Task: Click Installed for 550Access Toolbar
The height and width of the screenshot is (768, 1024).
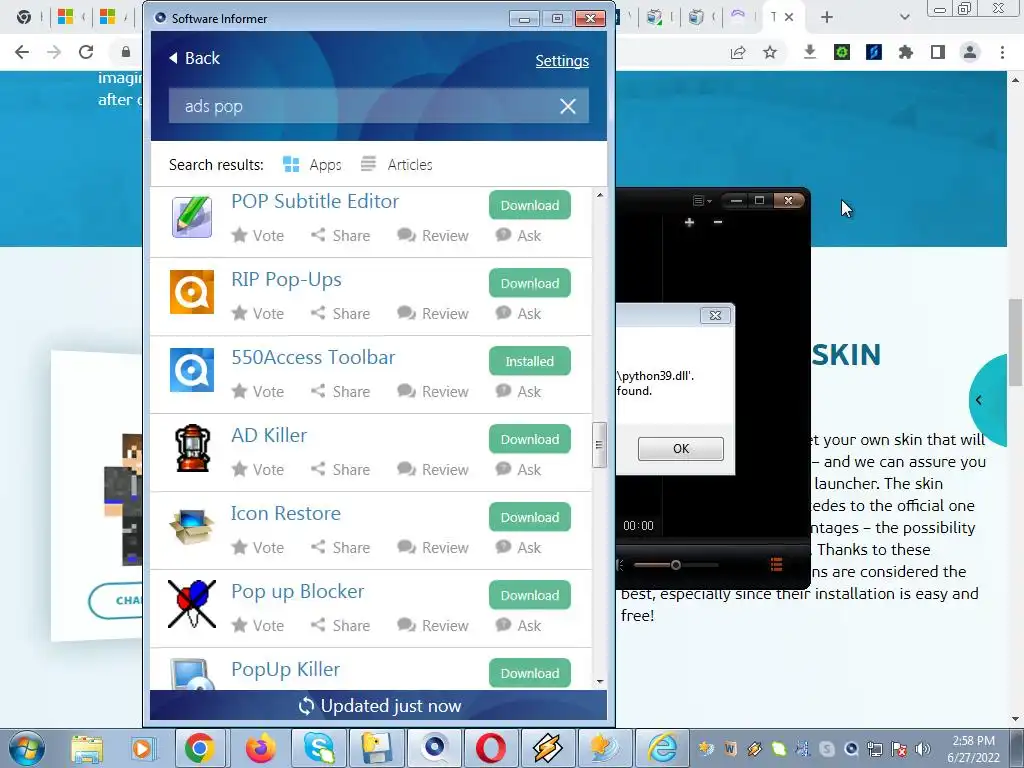Action: tap(530, 361)
